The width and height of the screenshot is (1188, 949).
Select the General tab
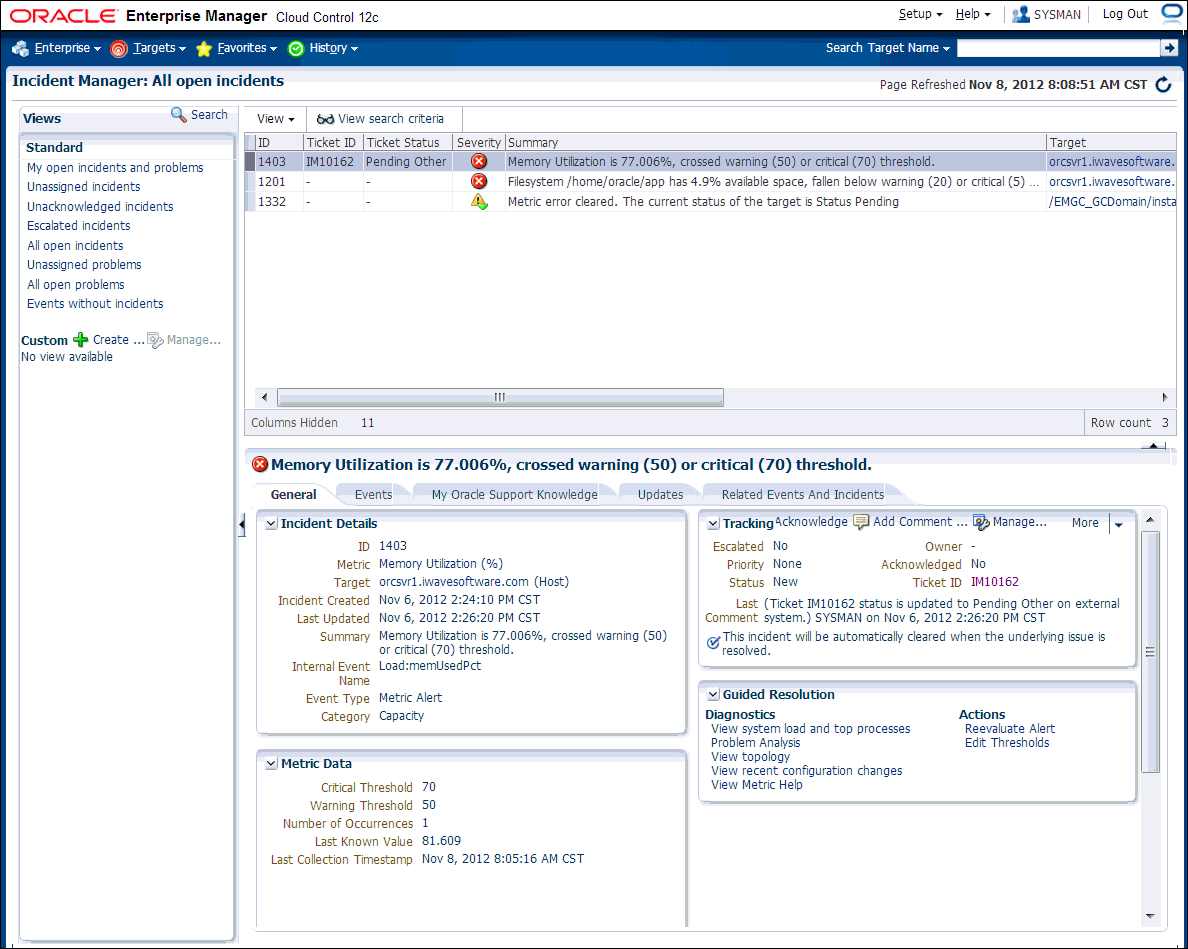[293, 495]
